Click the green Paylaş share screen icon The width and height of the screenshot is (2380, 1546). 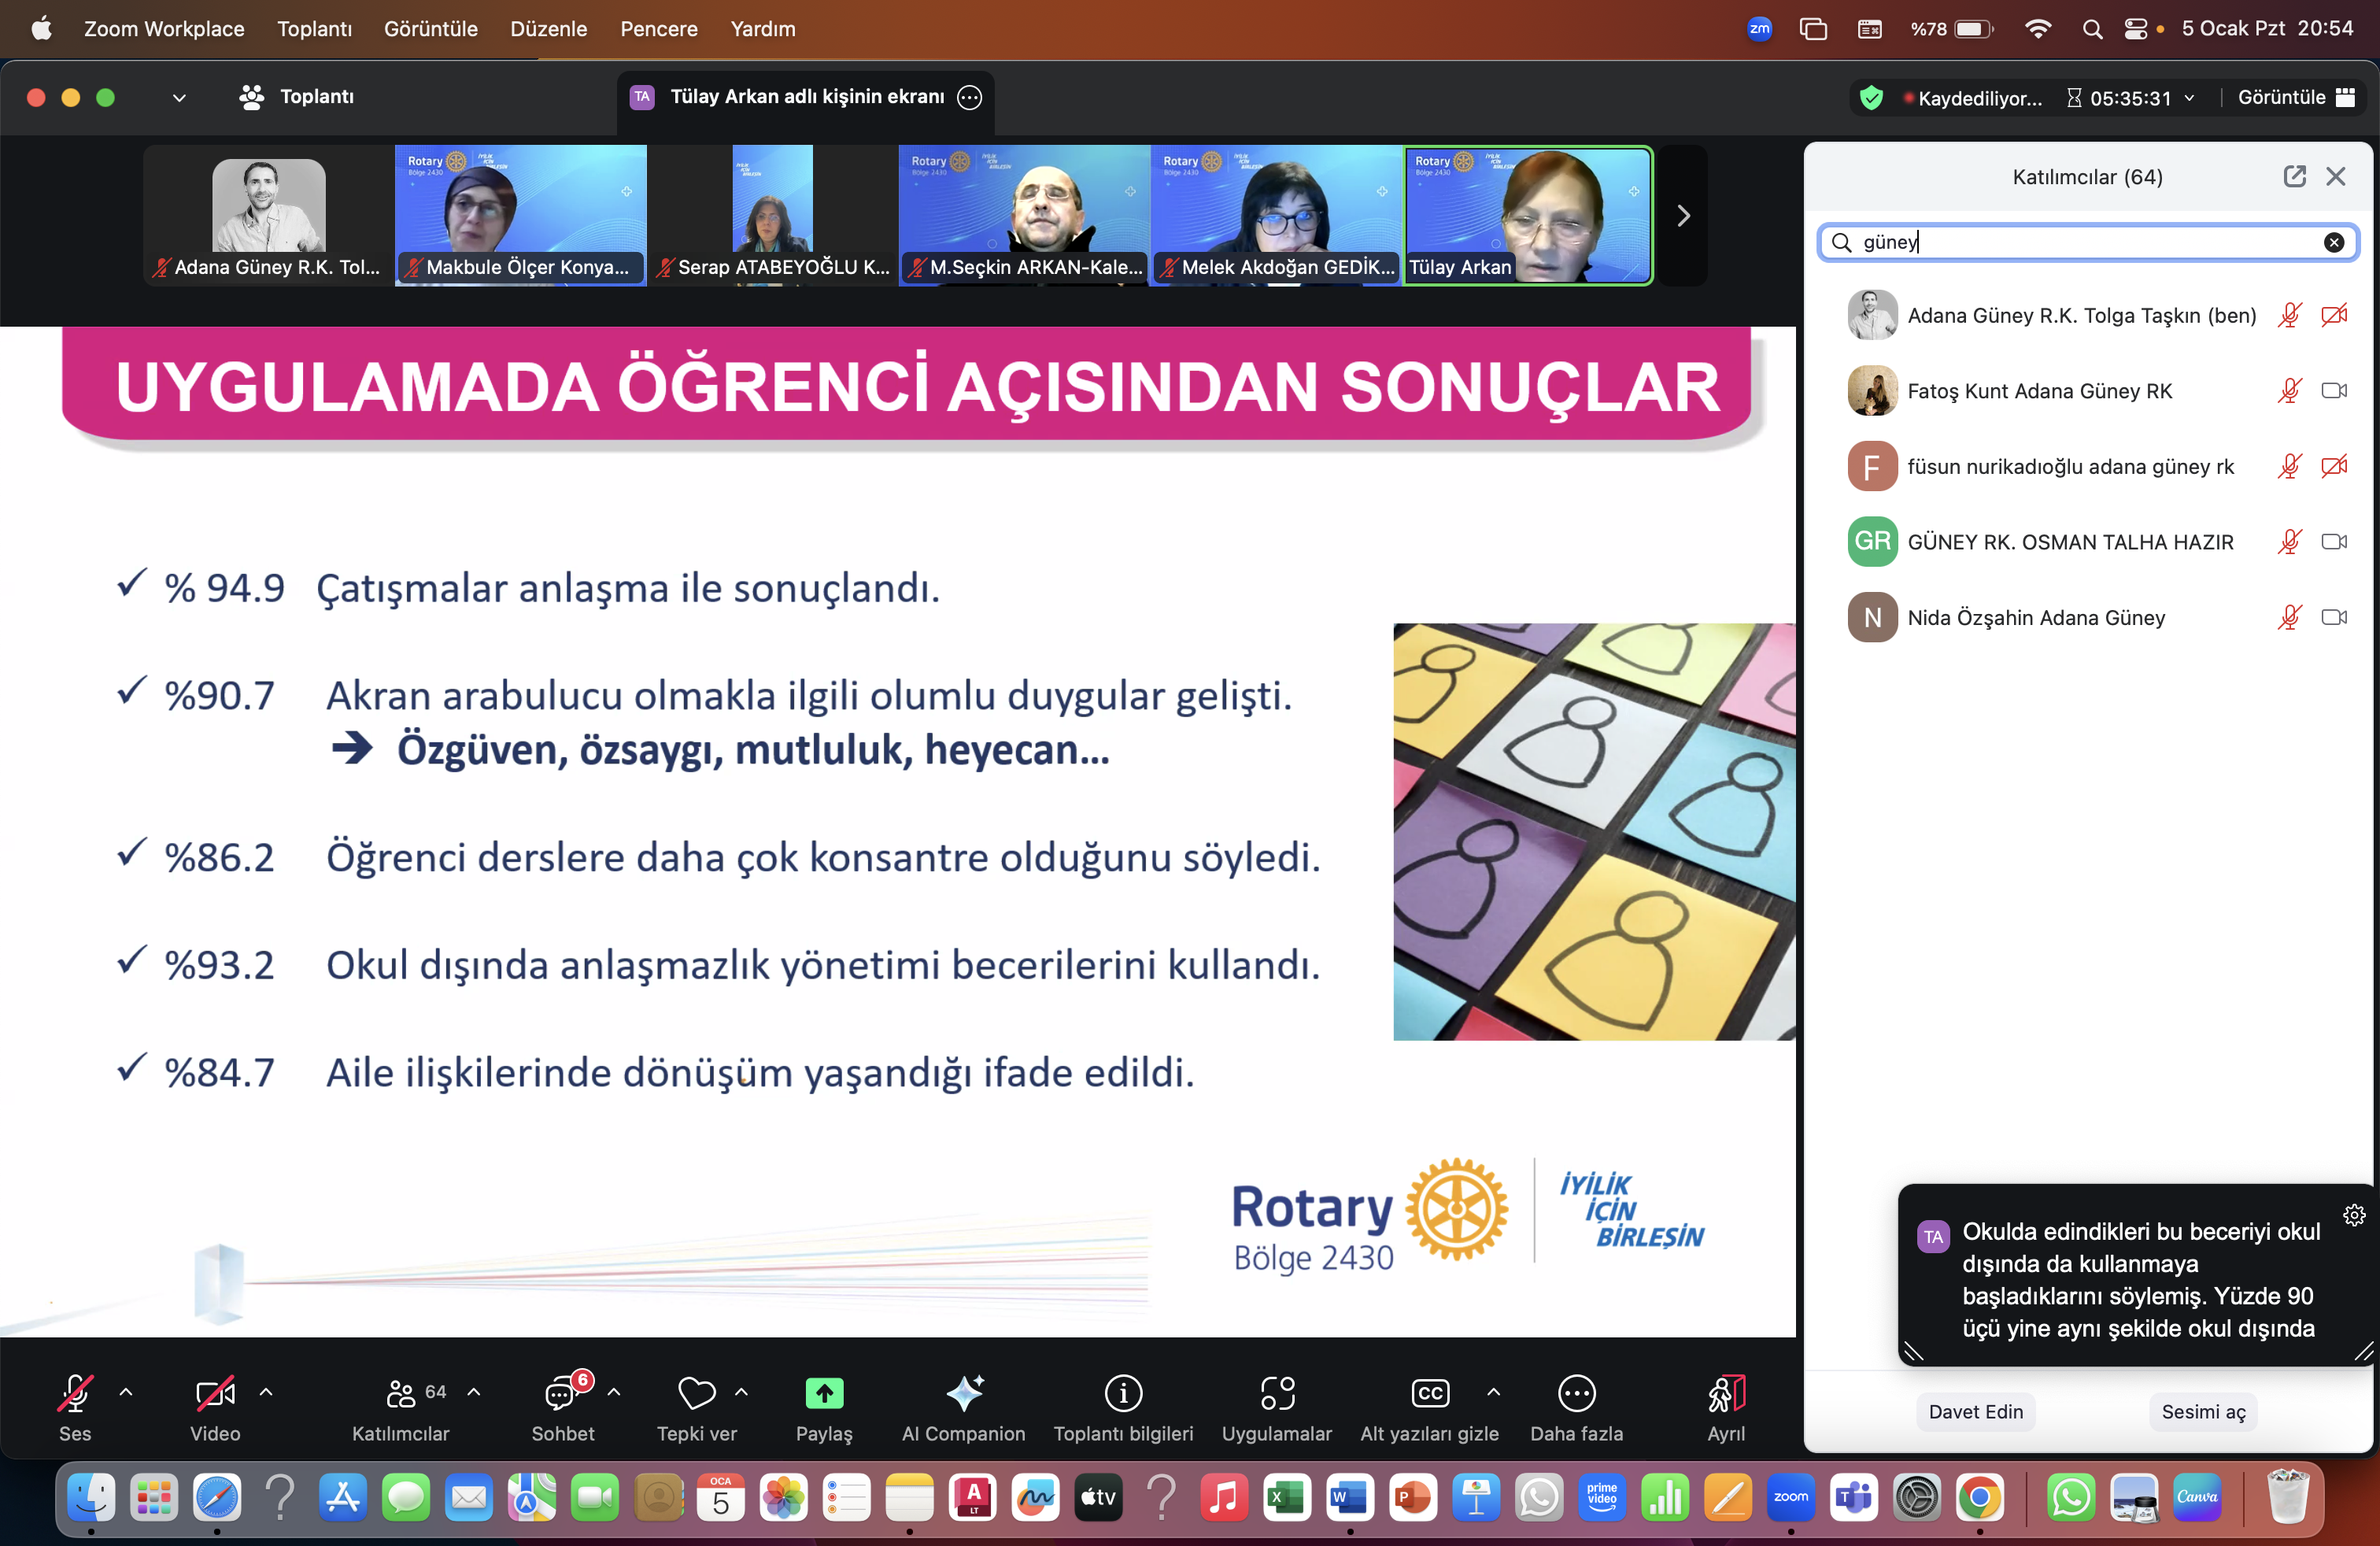(824, 1393)
